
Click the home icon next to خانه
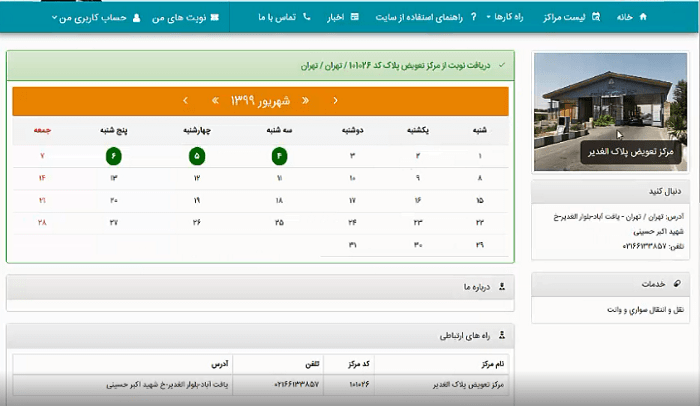click(643, 17)
